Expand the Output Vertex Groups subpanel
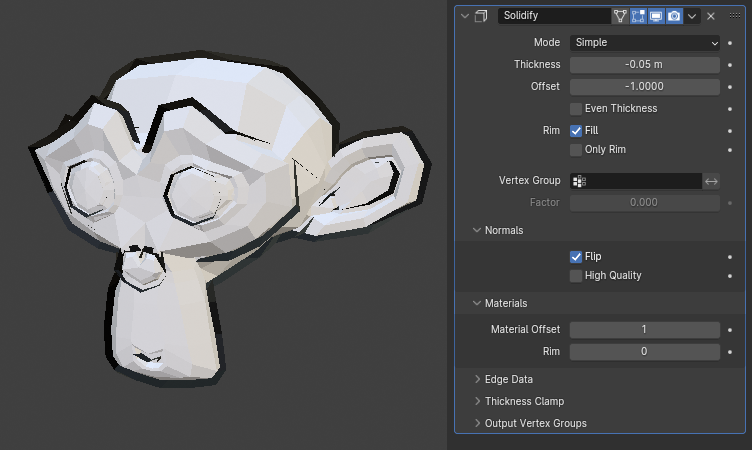The width and height of the screenshot is (752, 450). [x=477, y=423]
